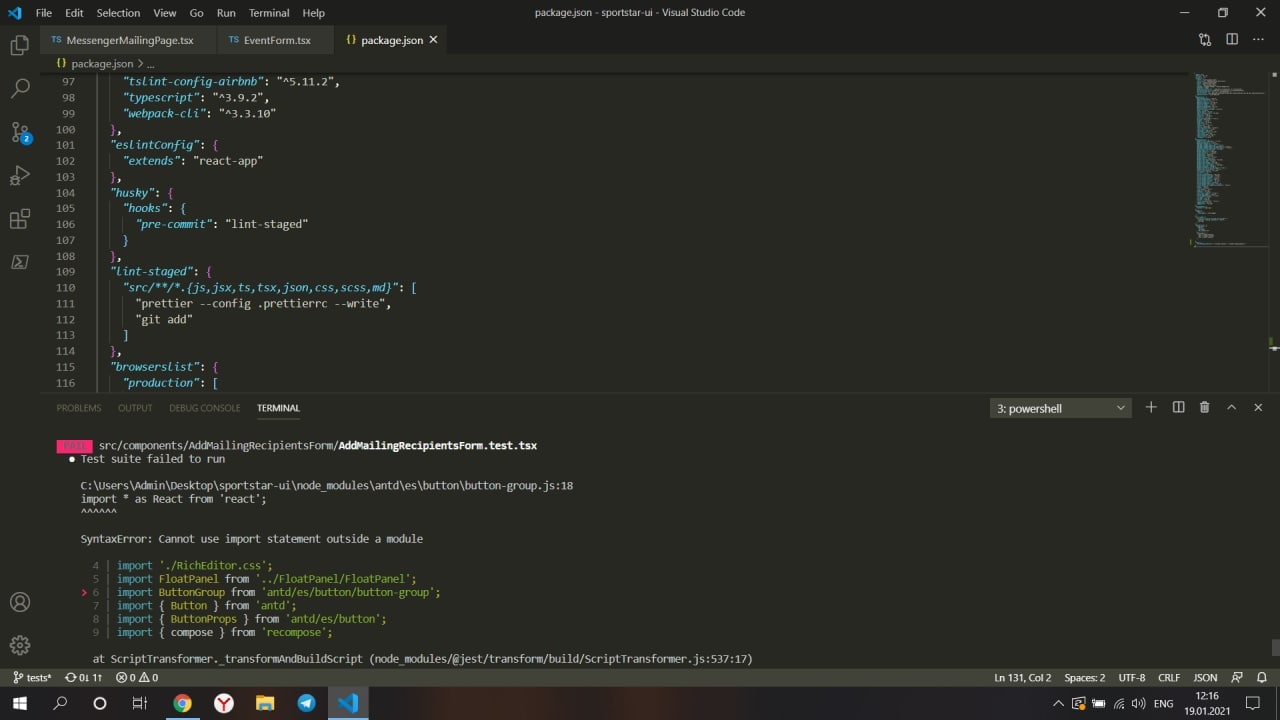This screenshot has height=720, width=1280.
Task: Open the Extensions view
Action: 19,219
